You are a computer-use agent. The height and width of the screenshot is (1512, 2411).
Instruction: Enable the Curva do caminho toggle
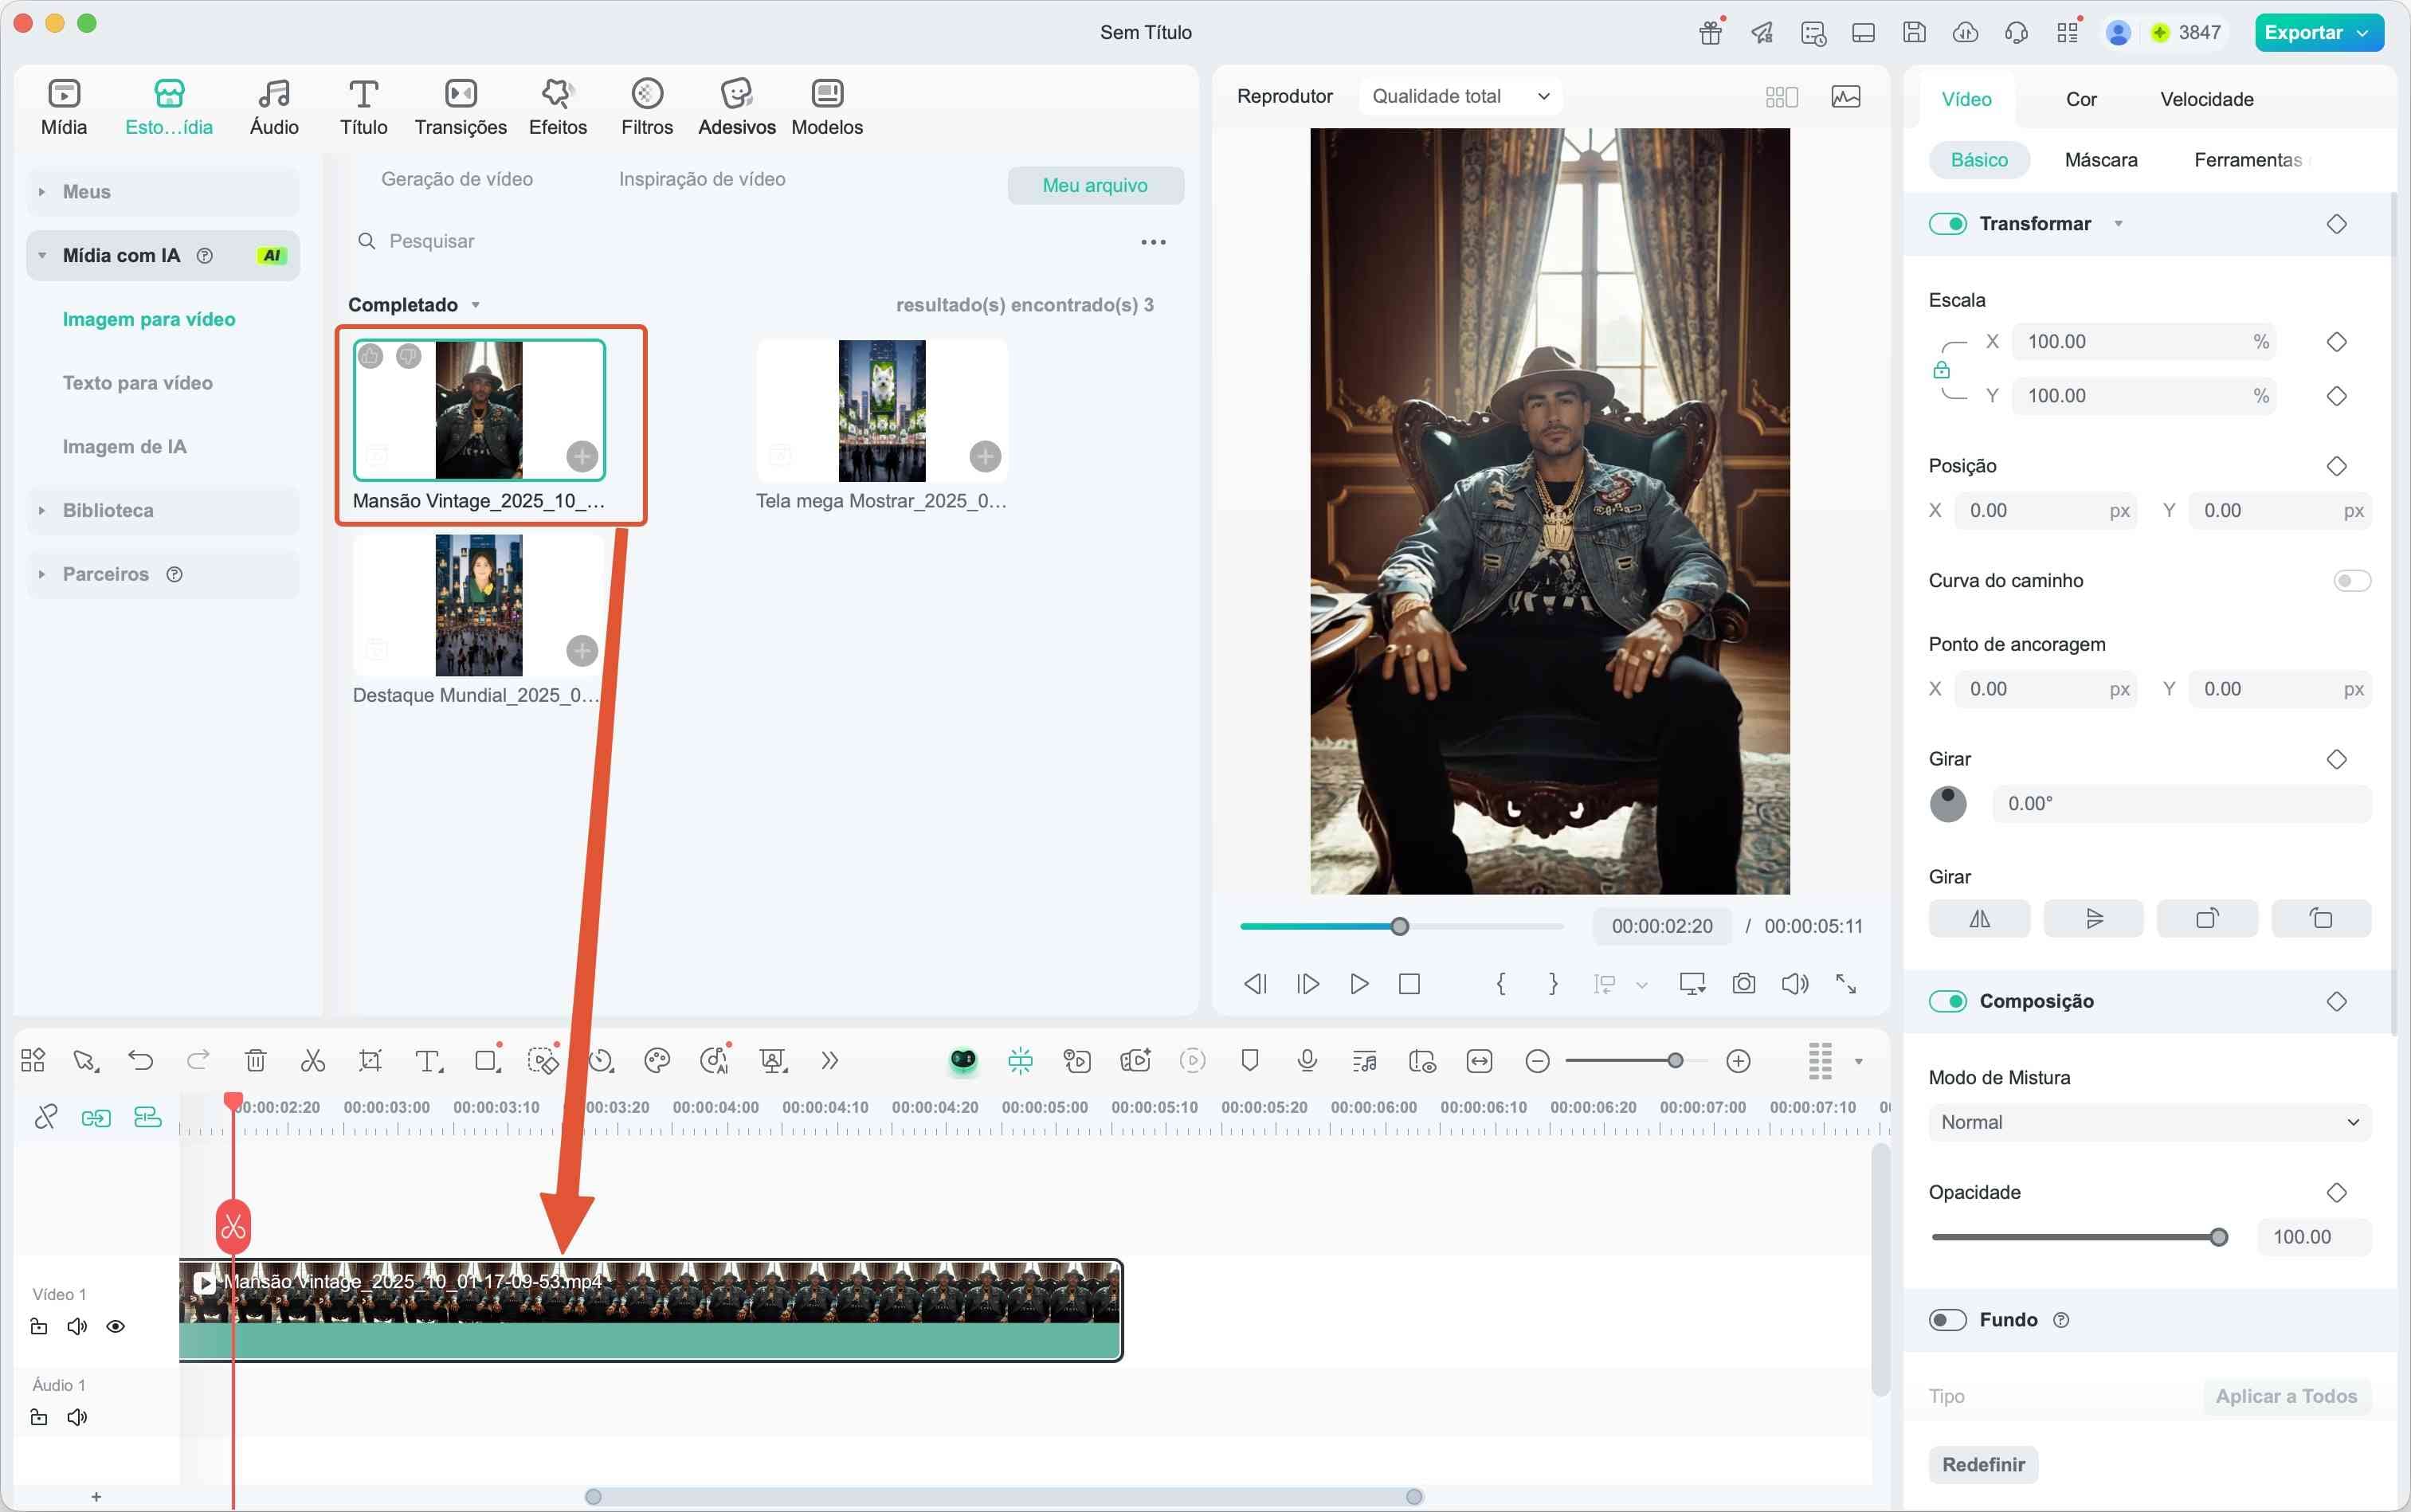click(x=2350, y=580)
